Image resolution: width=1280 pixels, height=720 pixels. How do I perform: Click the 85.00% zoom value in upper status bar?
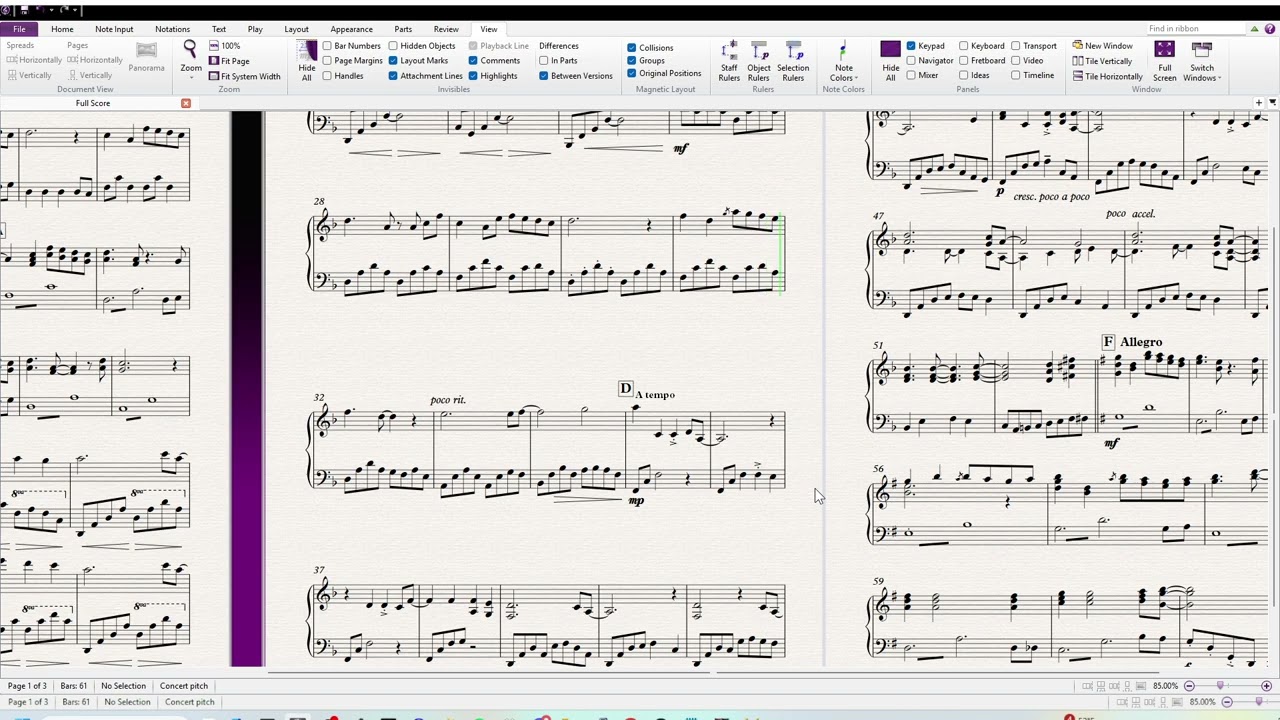[1165, 686]
